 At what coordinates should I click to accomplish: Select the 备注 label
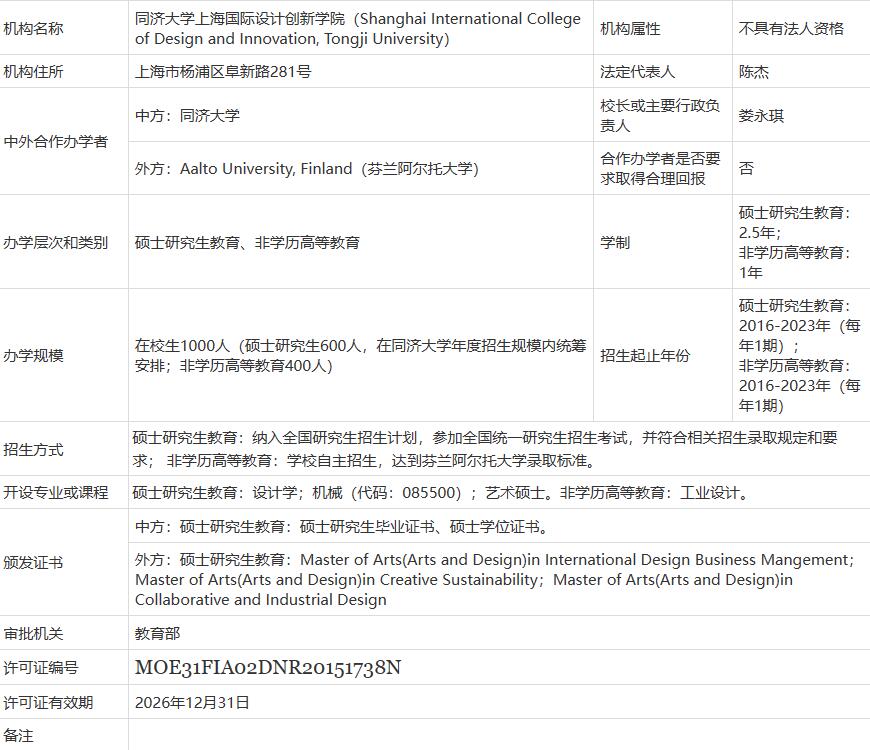18,736
